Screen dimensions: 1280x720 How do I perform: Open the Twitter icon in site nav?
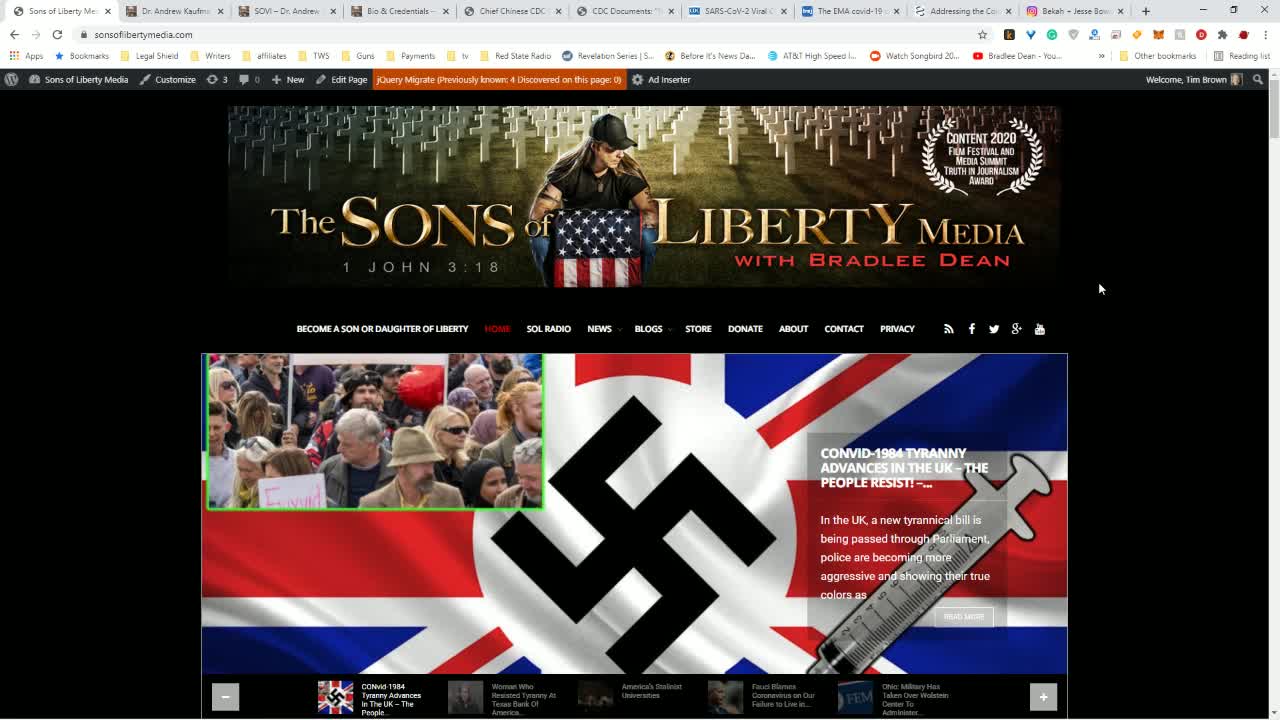tap(994, 329)
